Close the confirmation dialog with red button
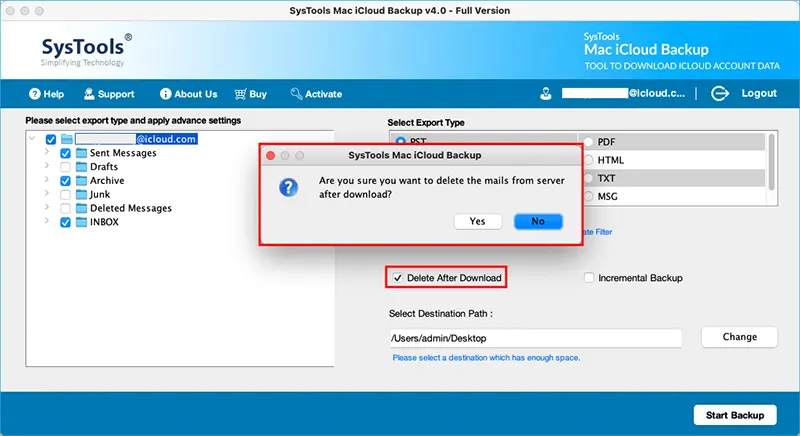800x436 pixels. [x=270, y=156]
